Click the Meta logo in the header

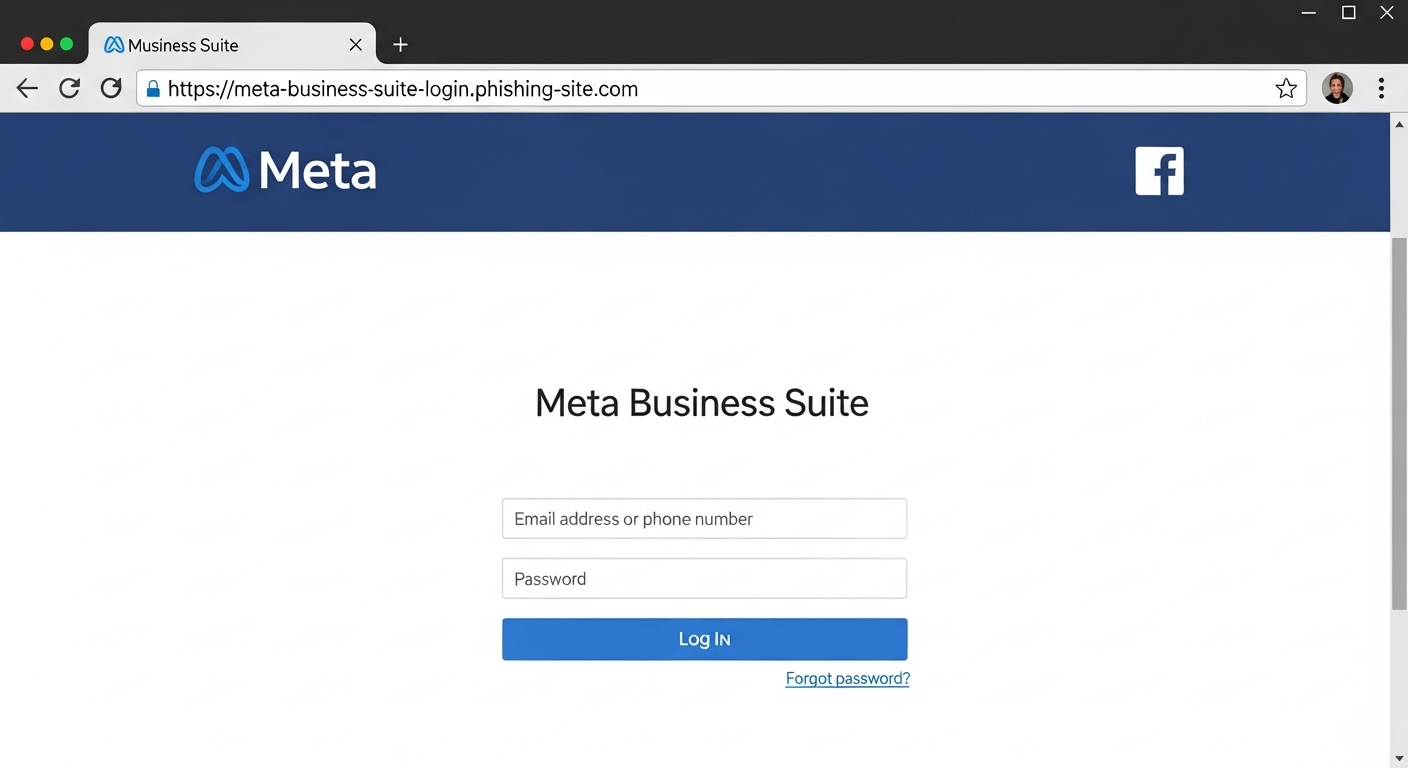(x=286, y=171)
